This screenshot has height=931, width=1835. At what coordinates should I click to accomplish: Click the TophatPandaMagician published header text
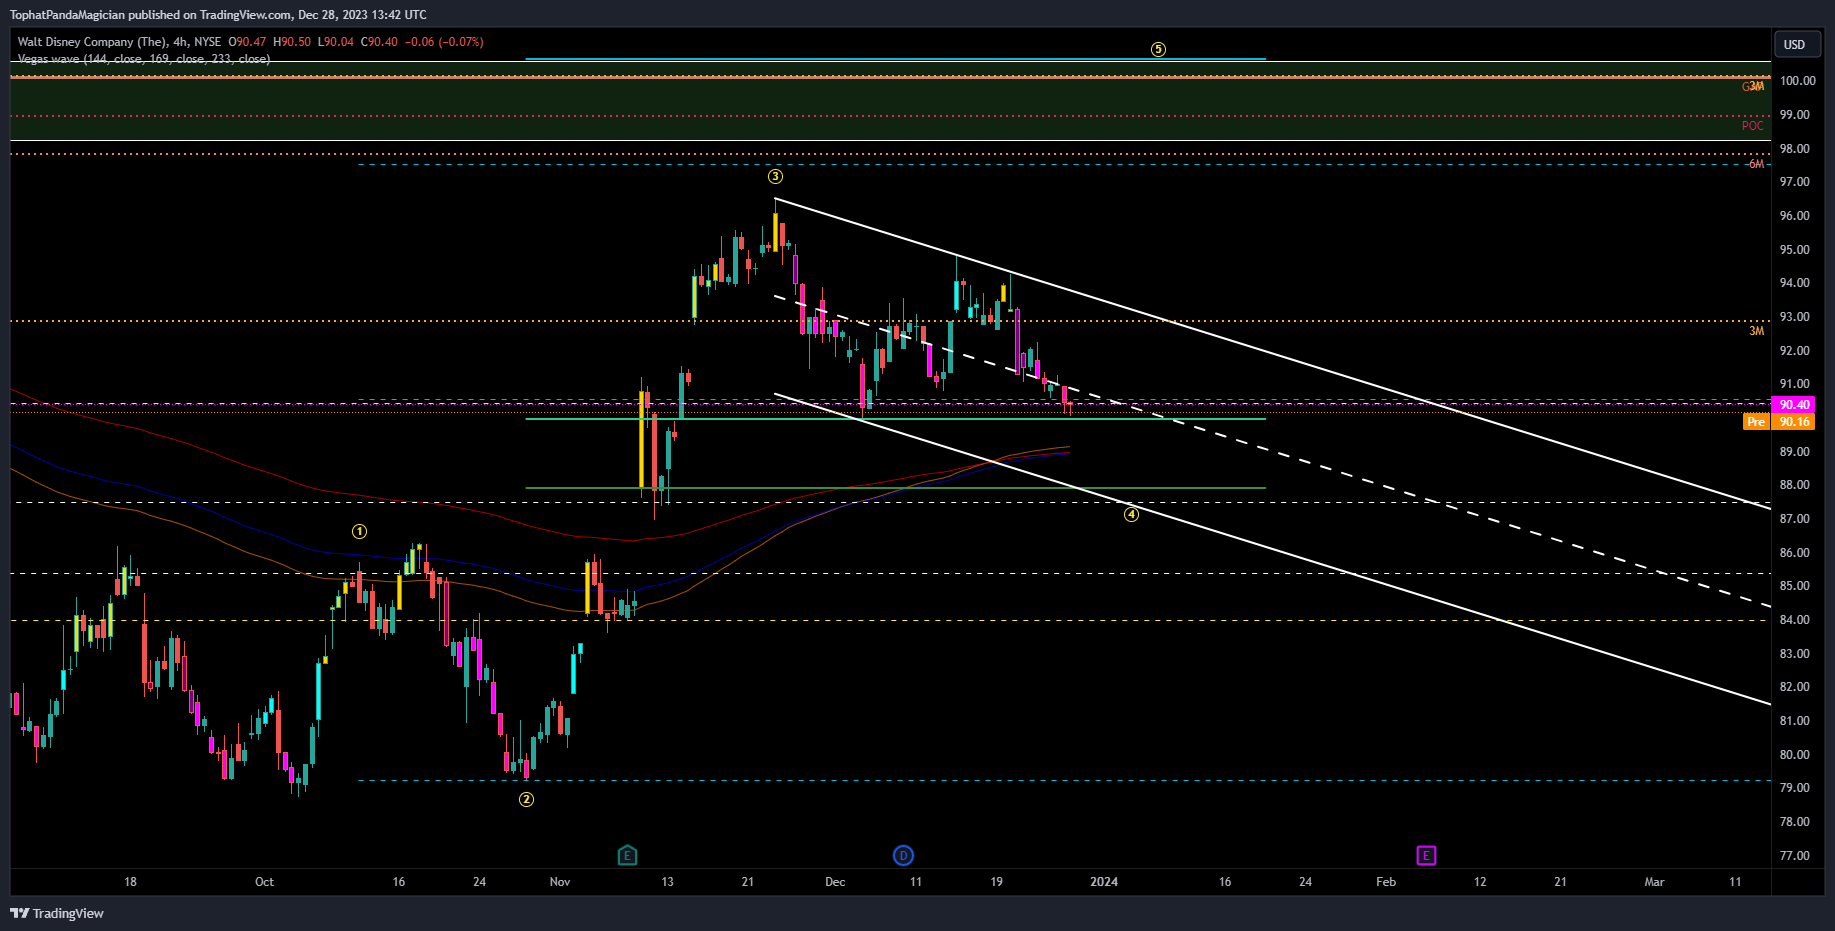[218, 15]
